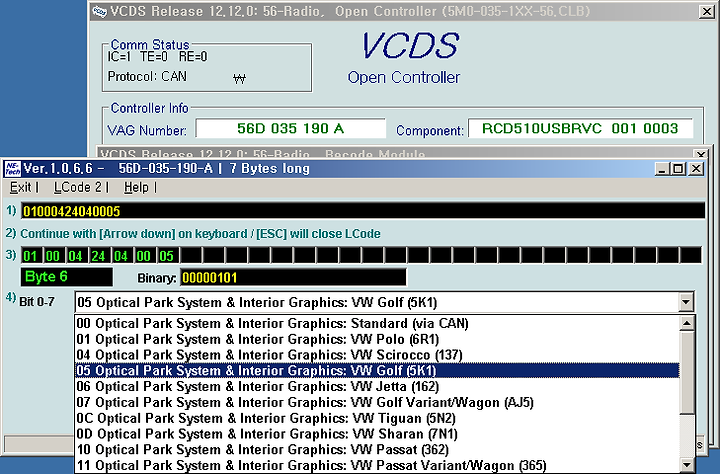Image resolution: width=720 pixels, height=474 pixels.
Task: Choose 01 VW Polo (6R1) option
Action: [x=377, y=339]
